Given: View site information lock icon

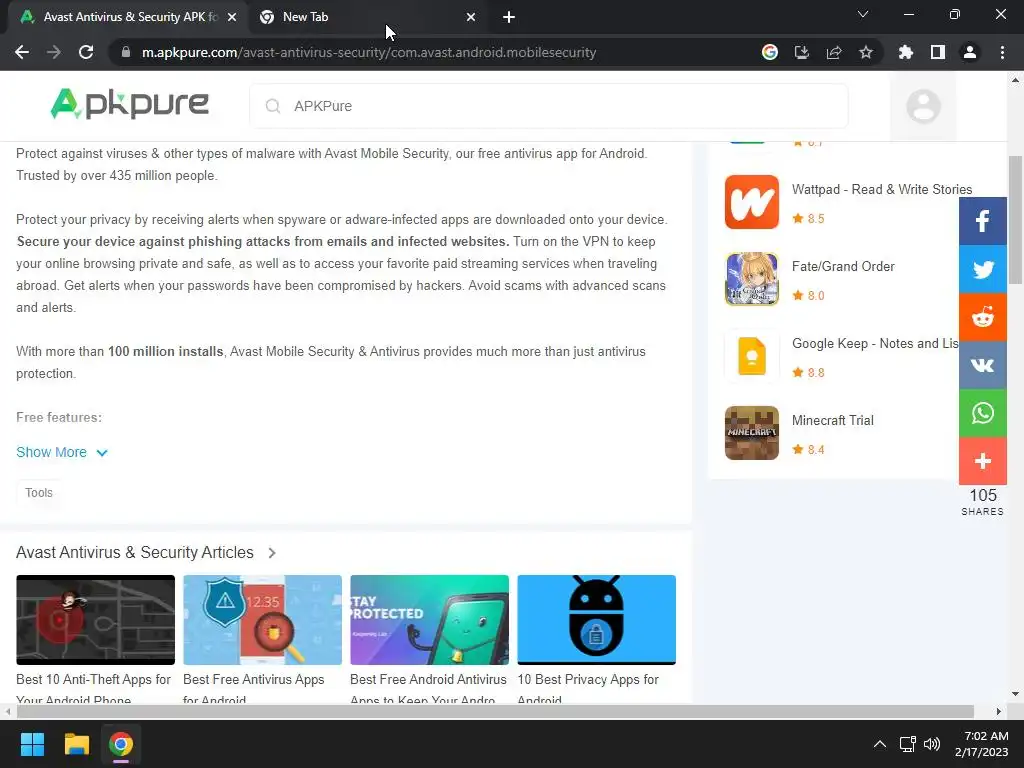Looking at the screenshot, I should 126,52.
